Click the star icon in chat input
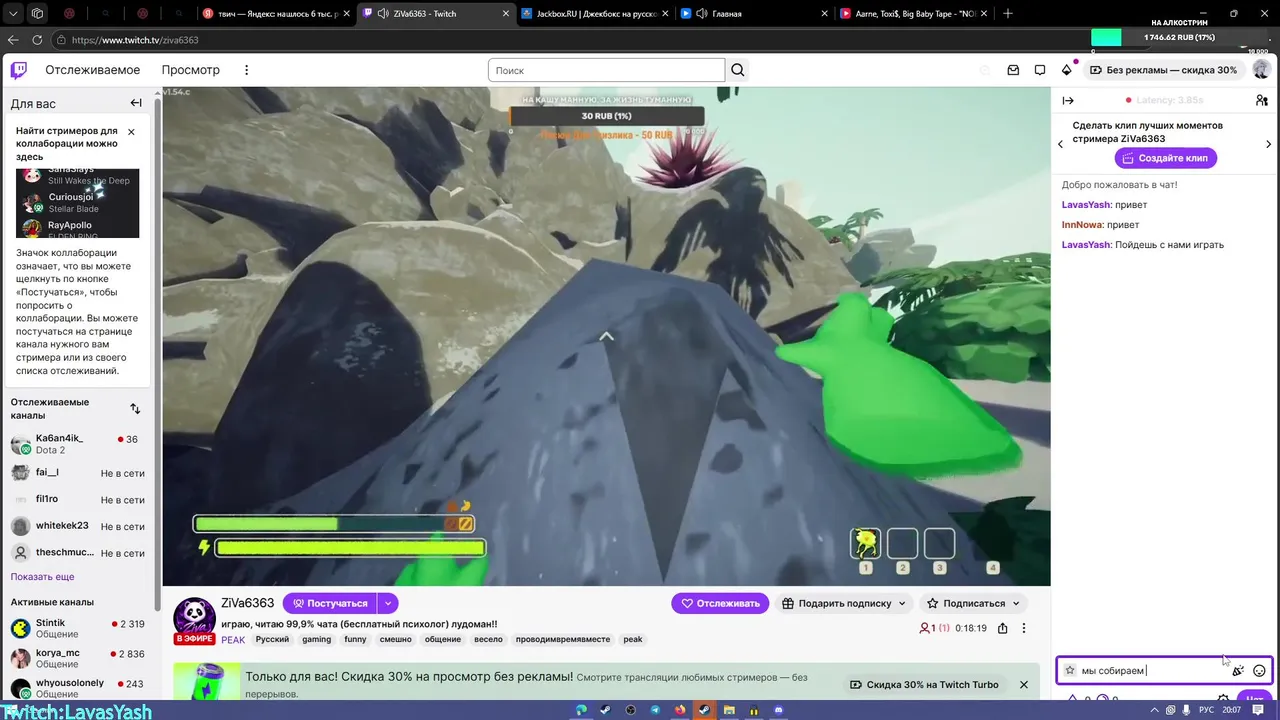This screenshot has width=1280, height=720. [x=1070, y=671]
